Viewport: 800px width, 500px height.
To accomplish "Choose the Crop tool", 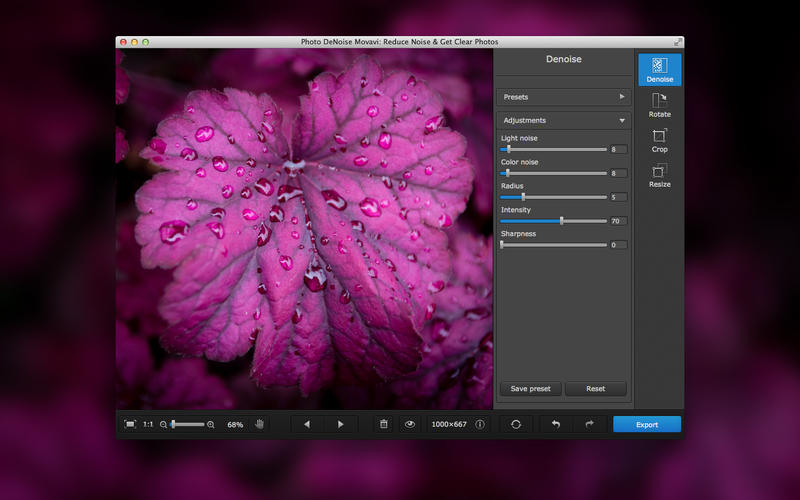I will 659,140.
